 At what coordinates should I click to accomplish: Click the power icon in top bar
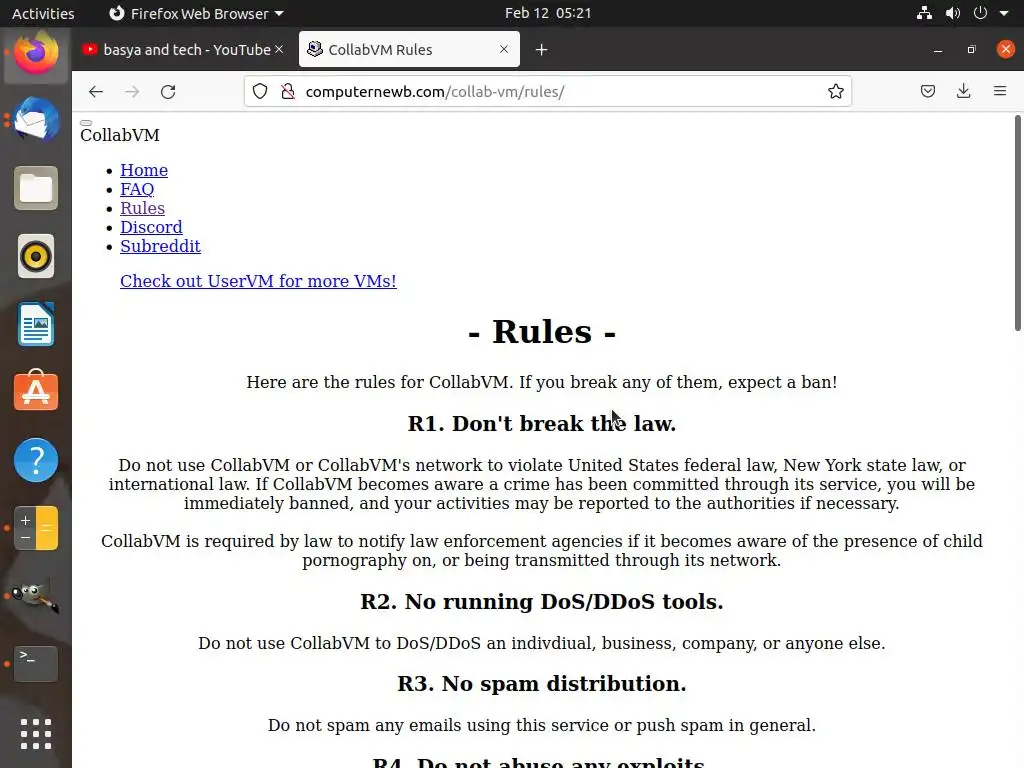tap(980, 13)
